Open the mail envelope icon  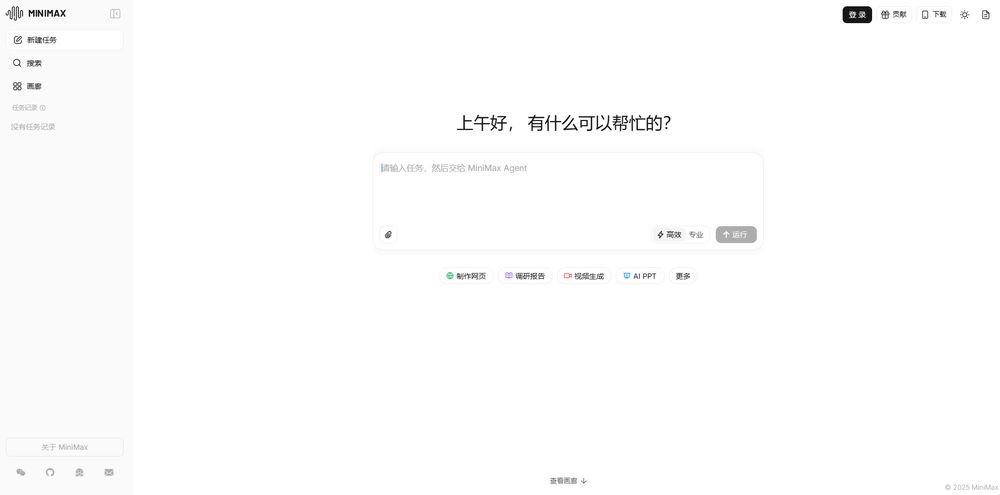pyautogui.click(x=109, y=473)
